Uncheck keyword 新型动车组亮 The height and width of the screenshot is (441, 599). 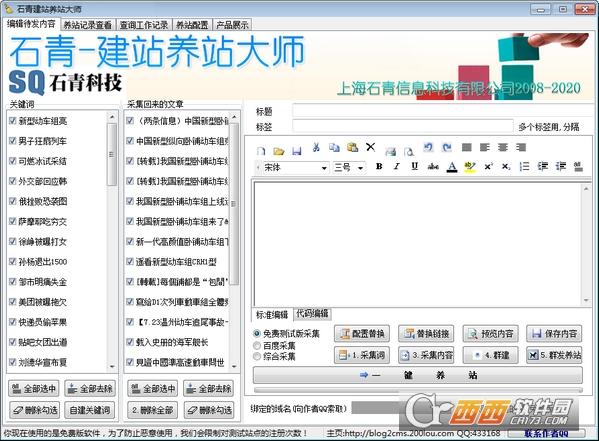(x=13, y=121)
